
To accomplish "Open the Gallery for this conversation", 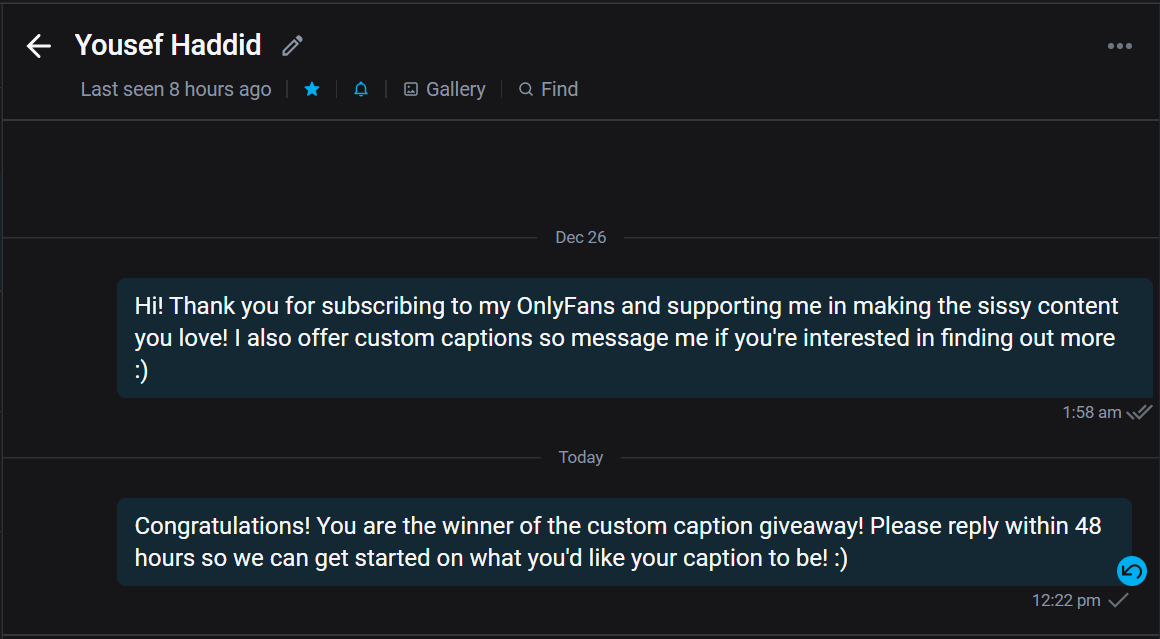I will coord(444,89).
